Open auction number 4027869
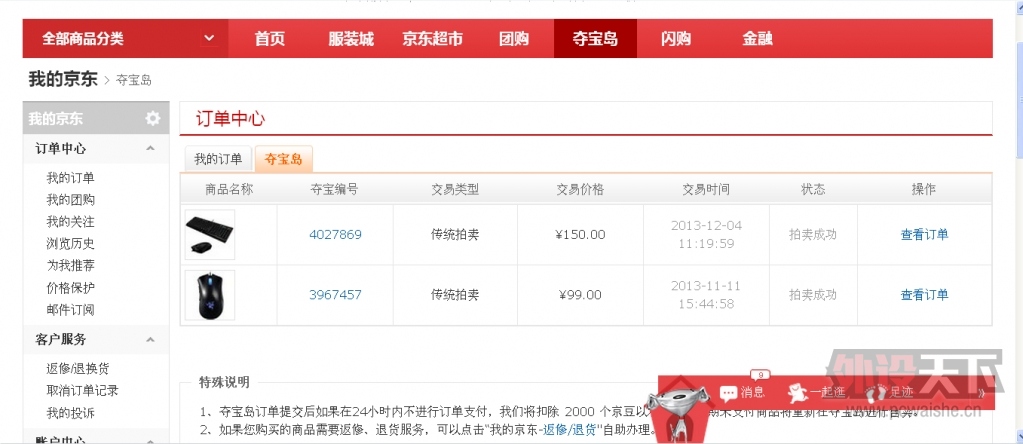This screenshot has width=1023, height=444. click(335, 235)
